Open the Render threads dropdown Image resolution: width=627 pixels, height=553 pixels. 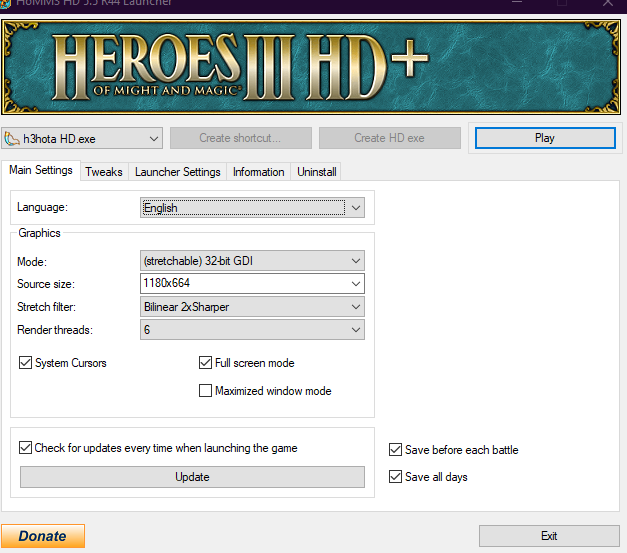(x=252, y=329)
